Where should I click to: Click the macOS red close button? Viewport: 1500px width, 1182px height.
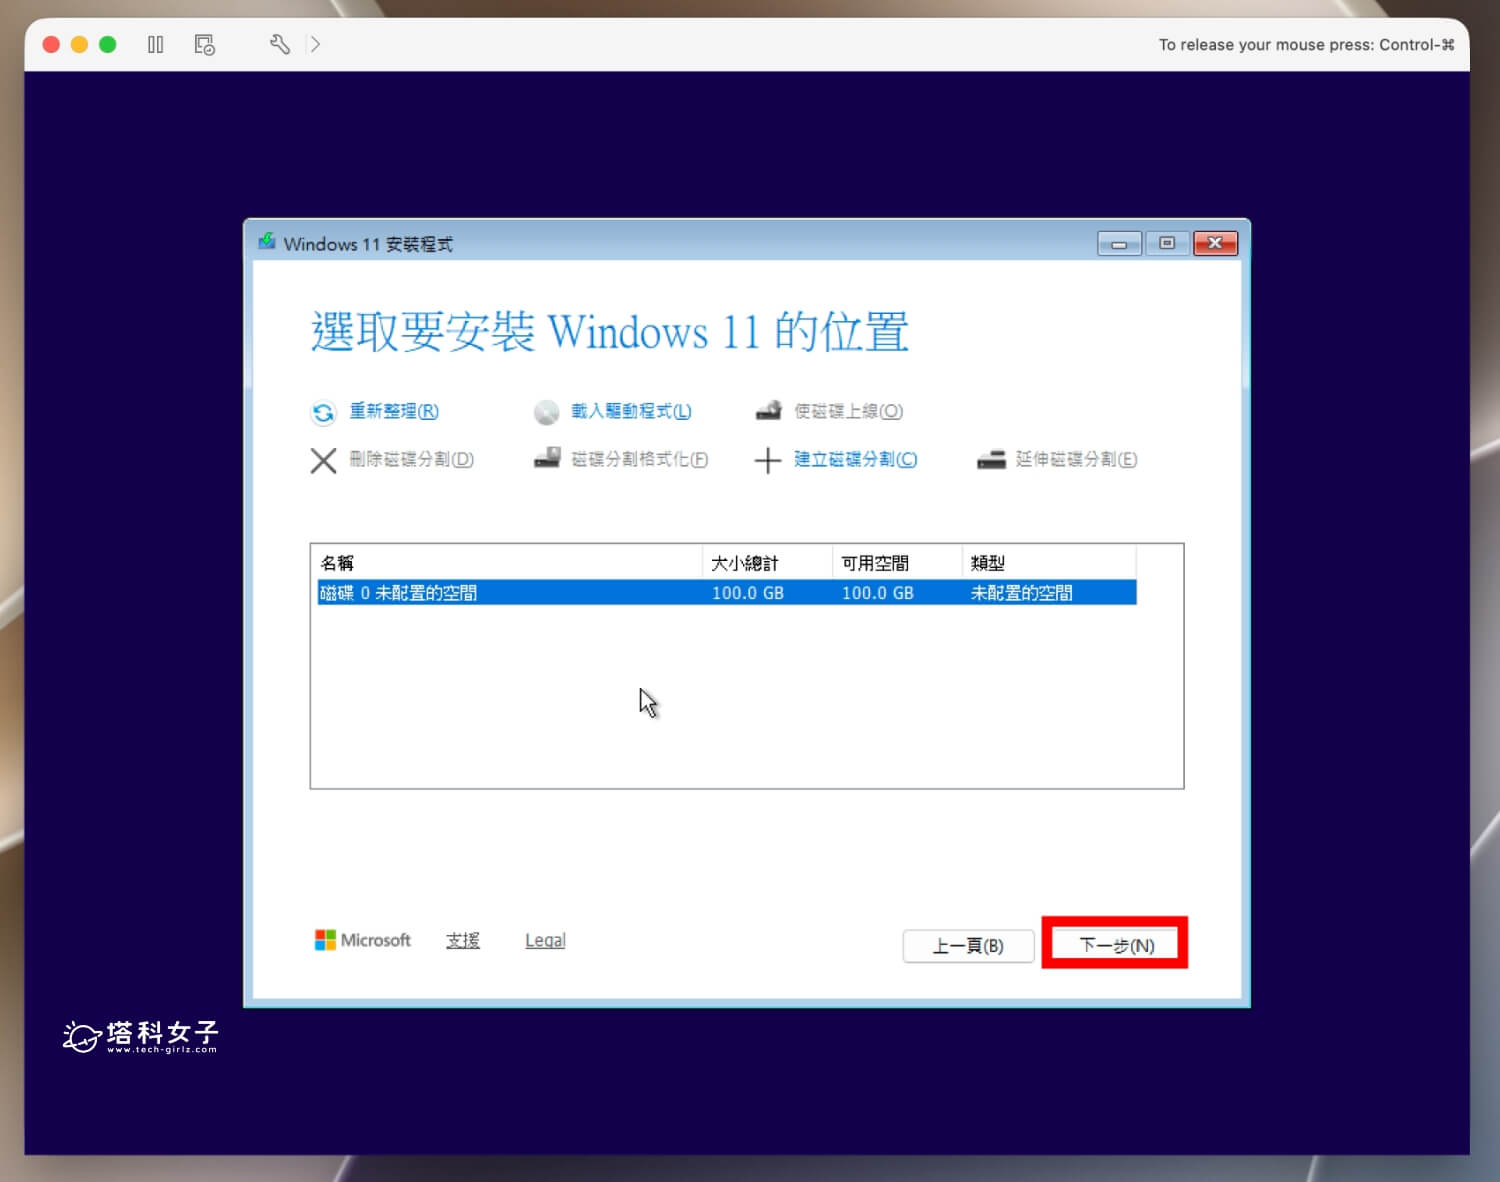(x=52, y=44)
